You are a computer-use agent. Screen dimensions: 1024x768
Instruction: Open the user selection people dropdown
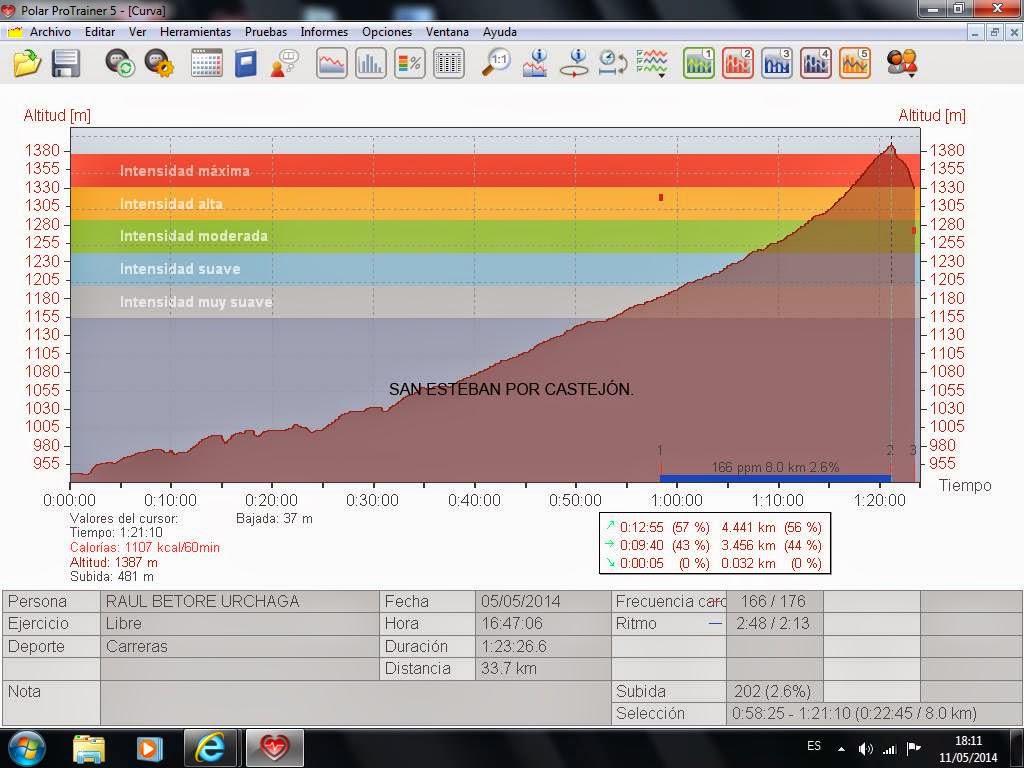pos(903,63)
